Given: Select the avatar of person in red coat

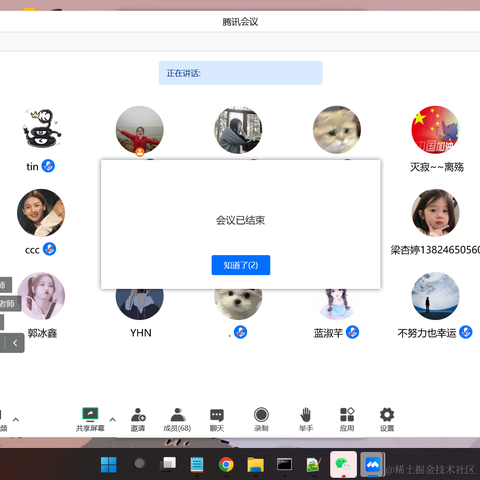Looking at the screenshot, I should pyautogui.click(x=140, y=129).
